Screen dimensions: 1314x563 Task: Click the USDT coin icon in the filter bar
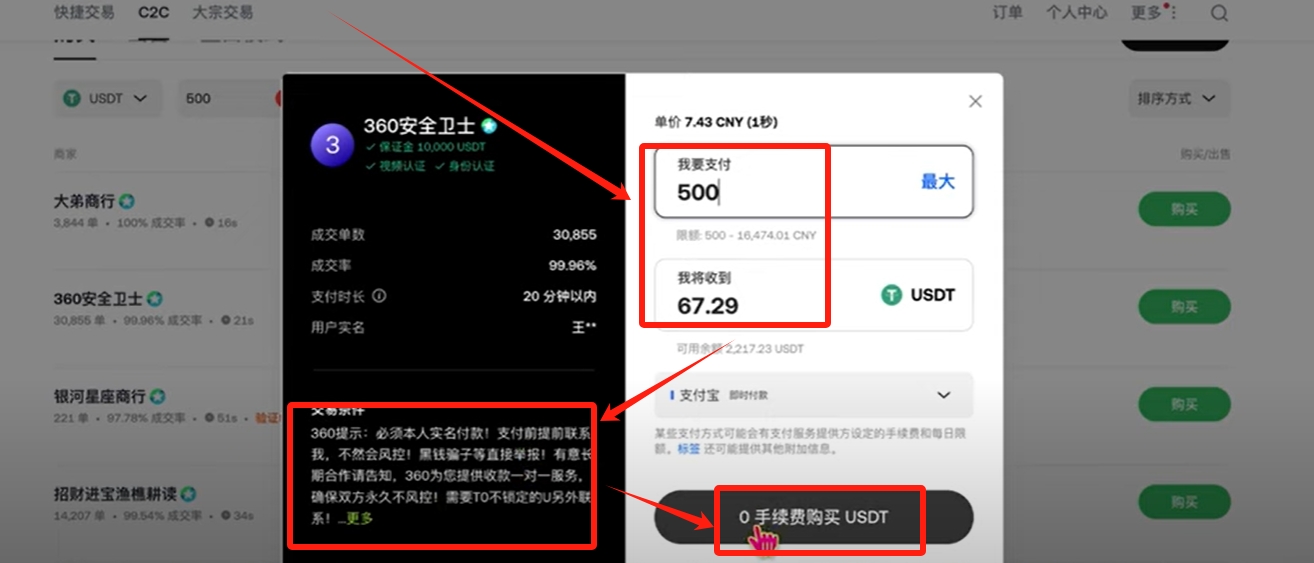[x=72, y=98]
